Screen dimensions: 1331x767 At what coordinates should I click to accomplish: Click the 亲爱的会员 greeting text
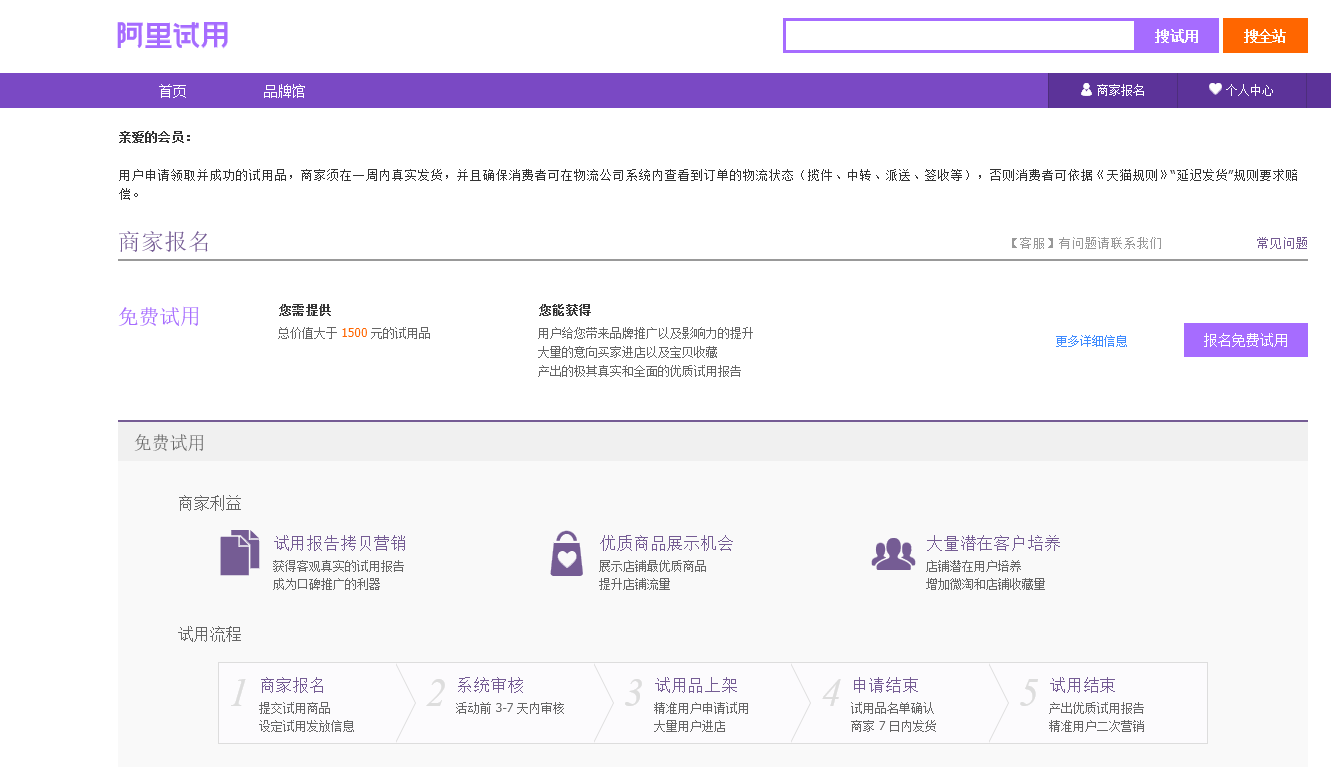pyautogui.click(x=155, y=138)
